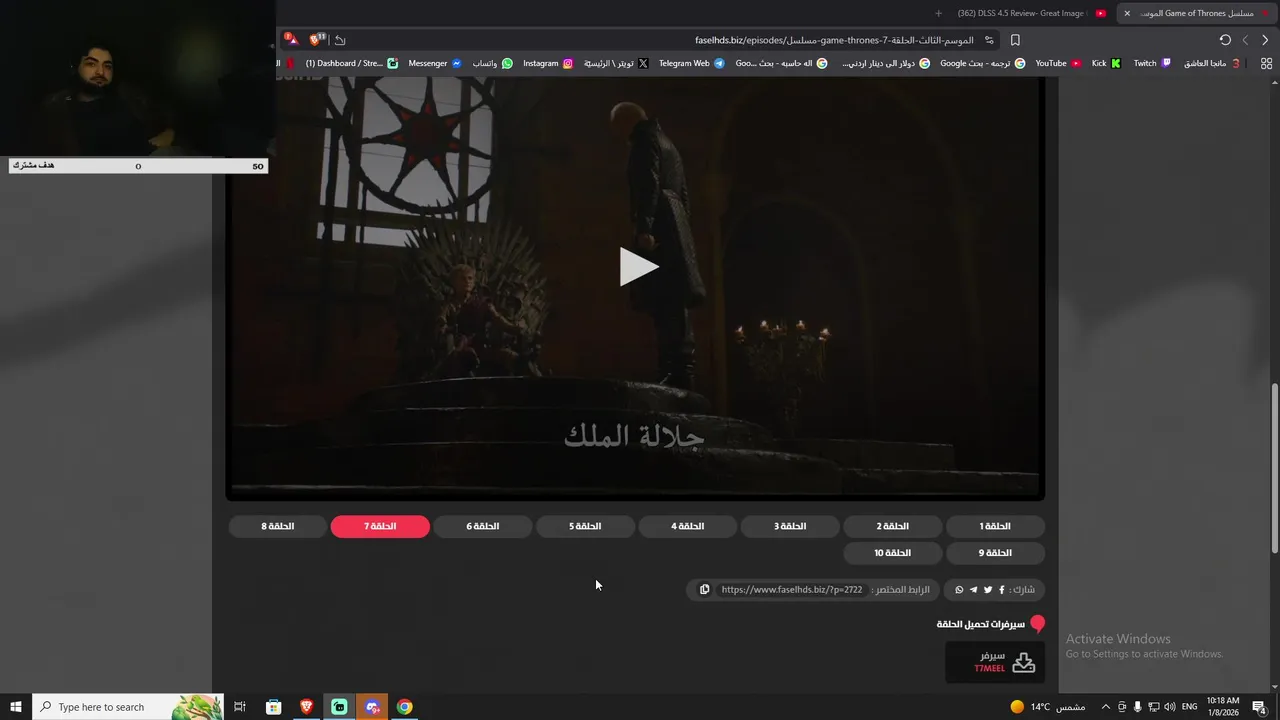Open the YouTube bookmark
The height and width of the screenshot is (720, 1280).
[x=1058, y=63]
